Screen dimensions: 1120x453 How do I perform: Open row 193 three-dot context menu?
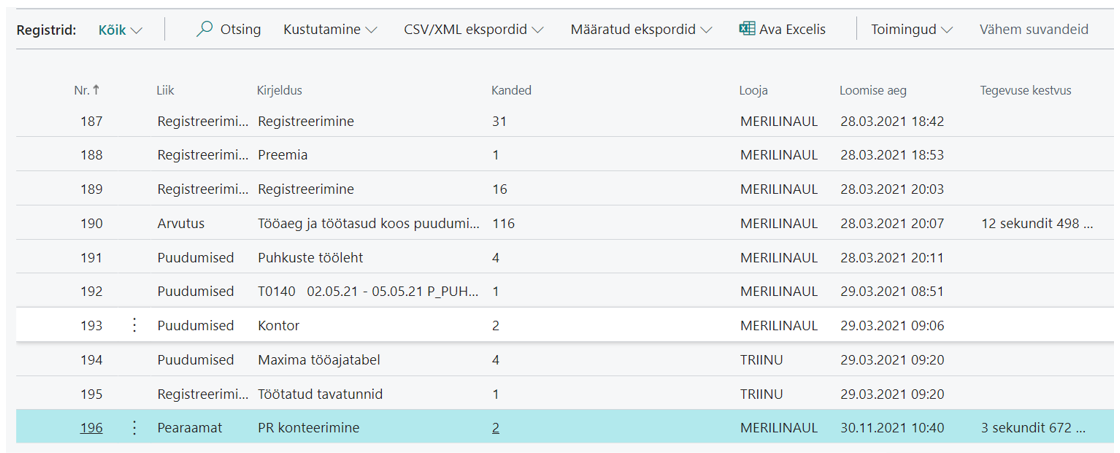pyautogui.click(x=134, y=325)
